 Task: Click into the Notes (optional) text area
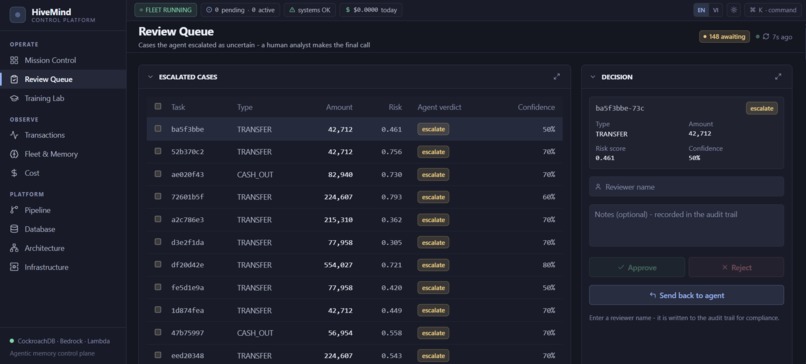(x=686, y=225)
